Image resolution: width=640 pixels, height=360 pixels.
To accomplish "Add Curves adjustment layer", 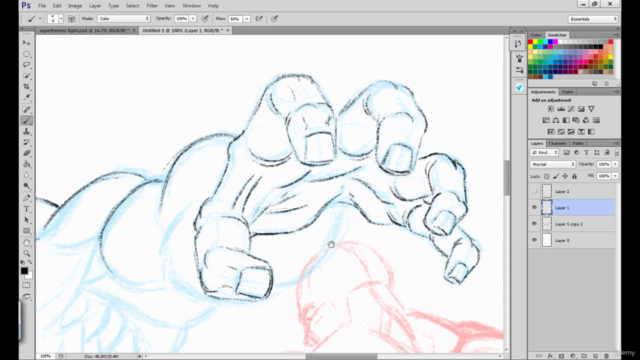I will 571,109.
